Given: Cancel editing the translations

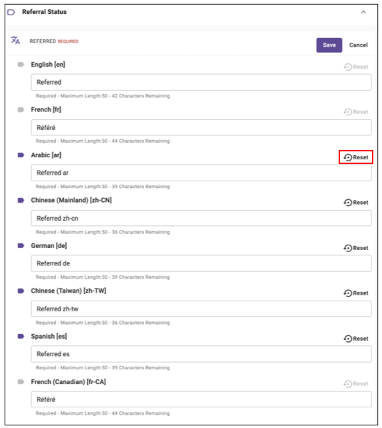Looking at the screenshot, I should point(358,45).
